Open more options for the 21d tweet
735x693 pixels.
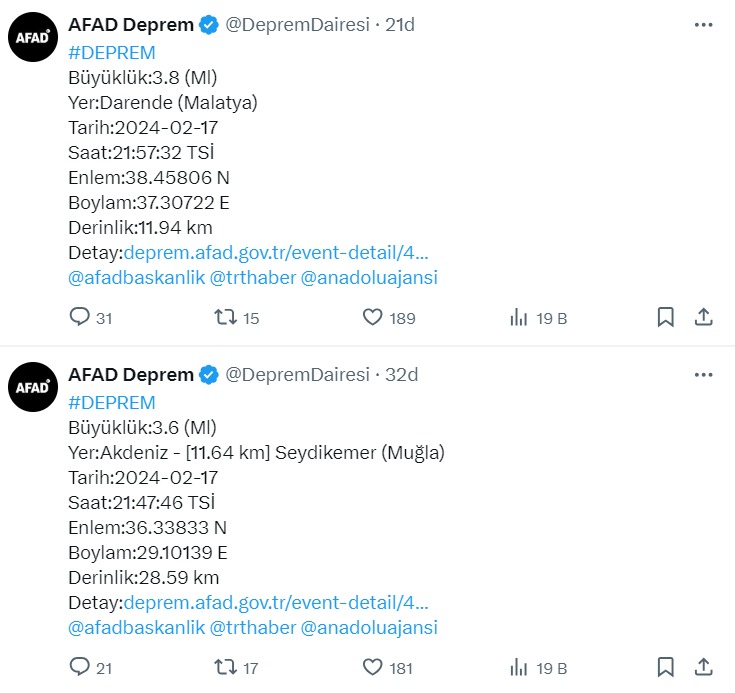(x=704, y=25)
